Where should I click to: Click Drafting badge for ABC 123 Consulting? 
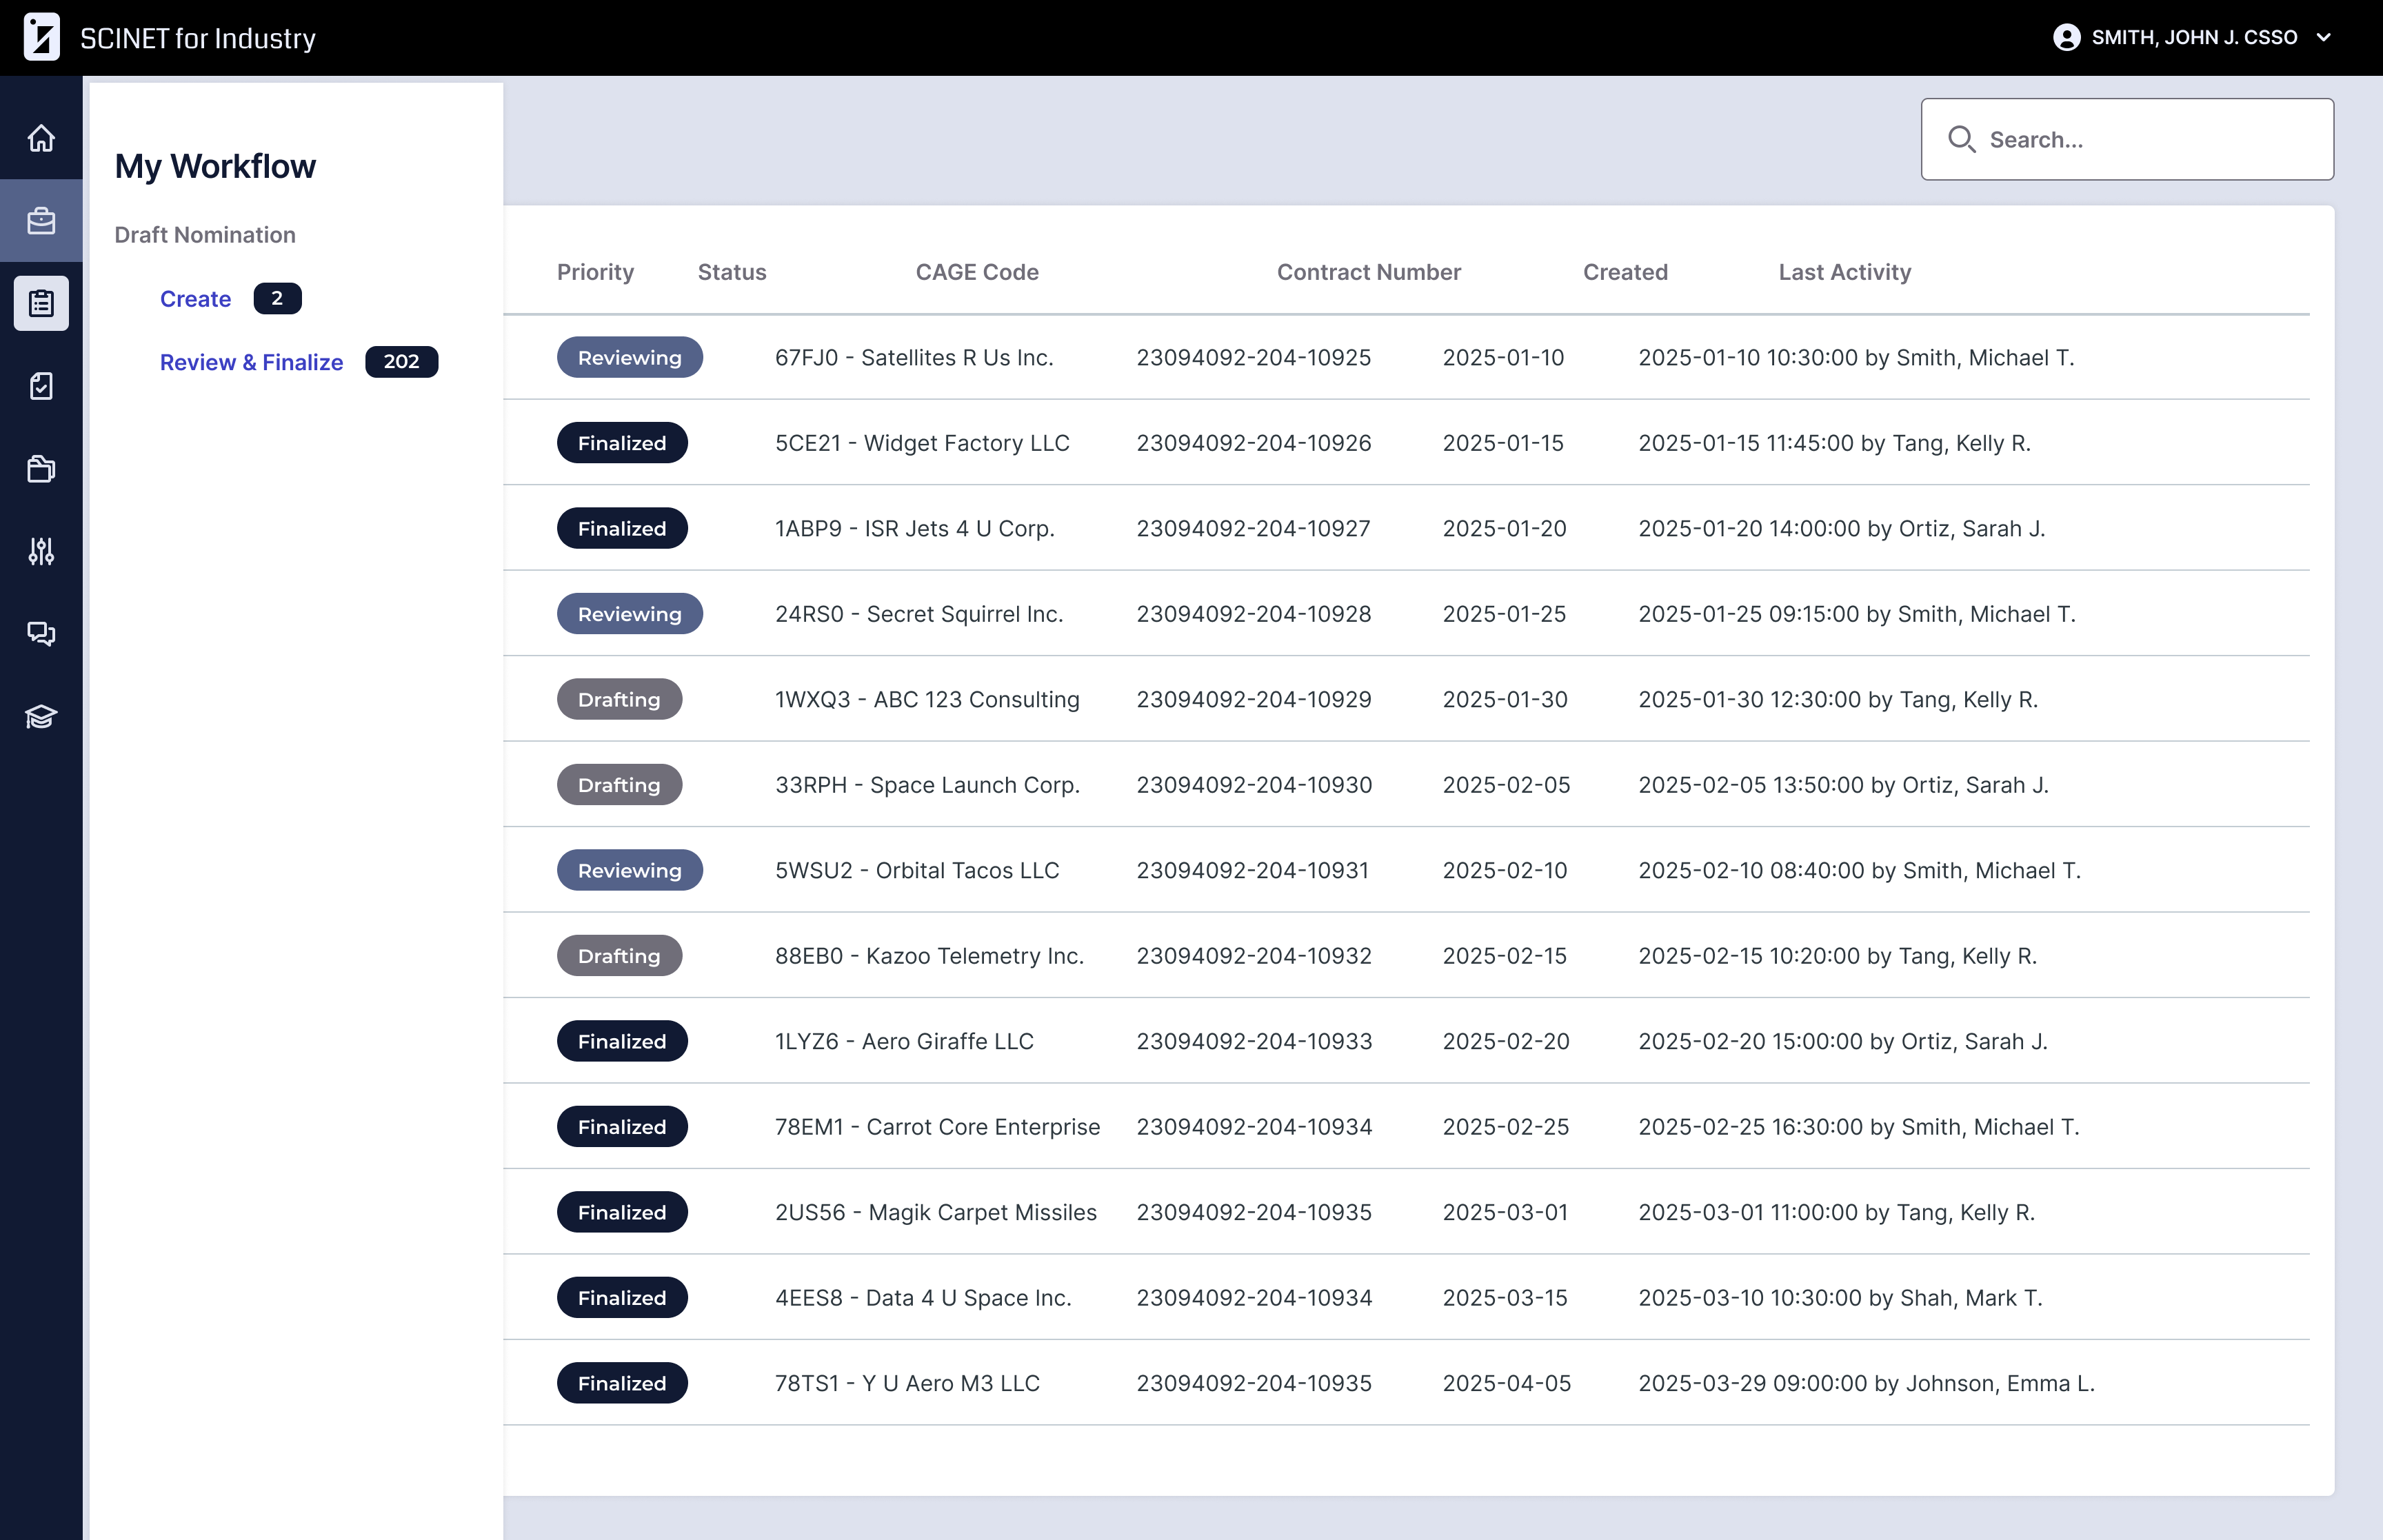pos(619,700)
